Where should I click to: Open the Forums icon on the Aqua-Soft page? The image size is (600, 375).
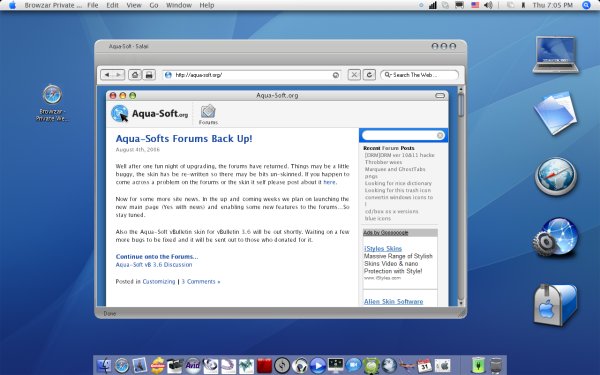pyautogui.click(x=208, y=114)
